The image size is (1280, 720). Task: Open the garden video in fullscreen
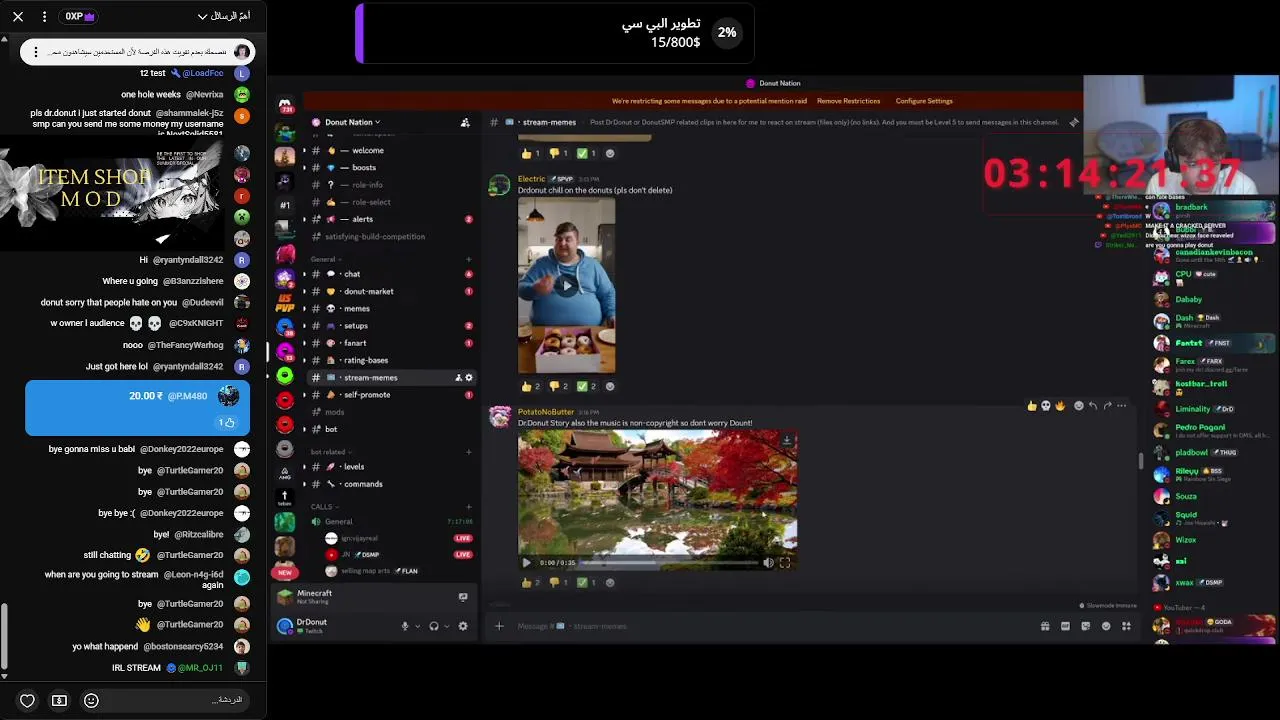[785, 563]
